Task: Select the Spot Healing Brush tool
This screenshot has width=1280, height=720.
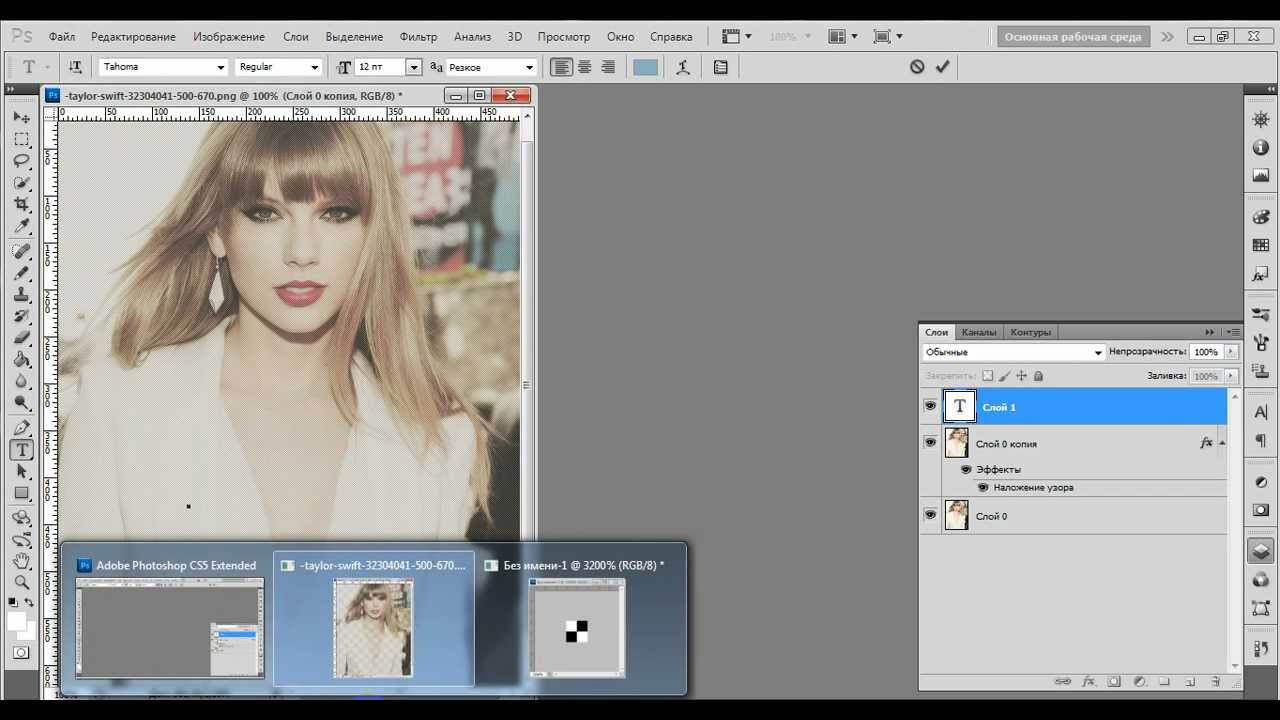Action: (x=21, y=251)
